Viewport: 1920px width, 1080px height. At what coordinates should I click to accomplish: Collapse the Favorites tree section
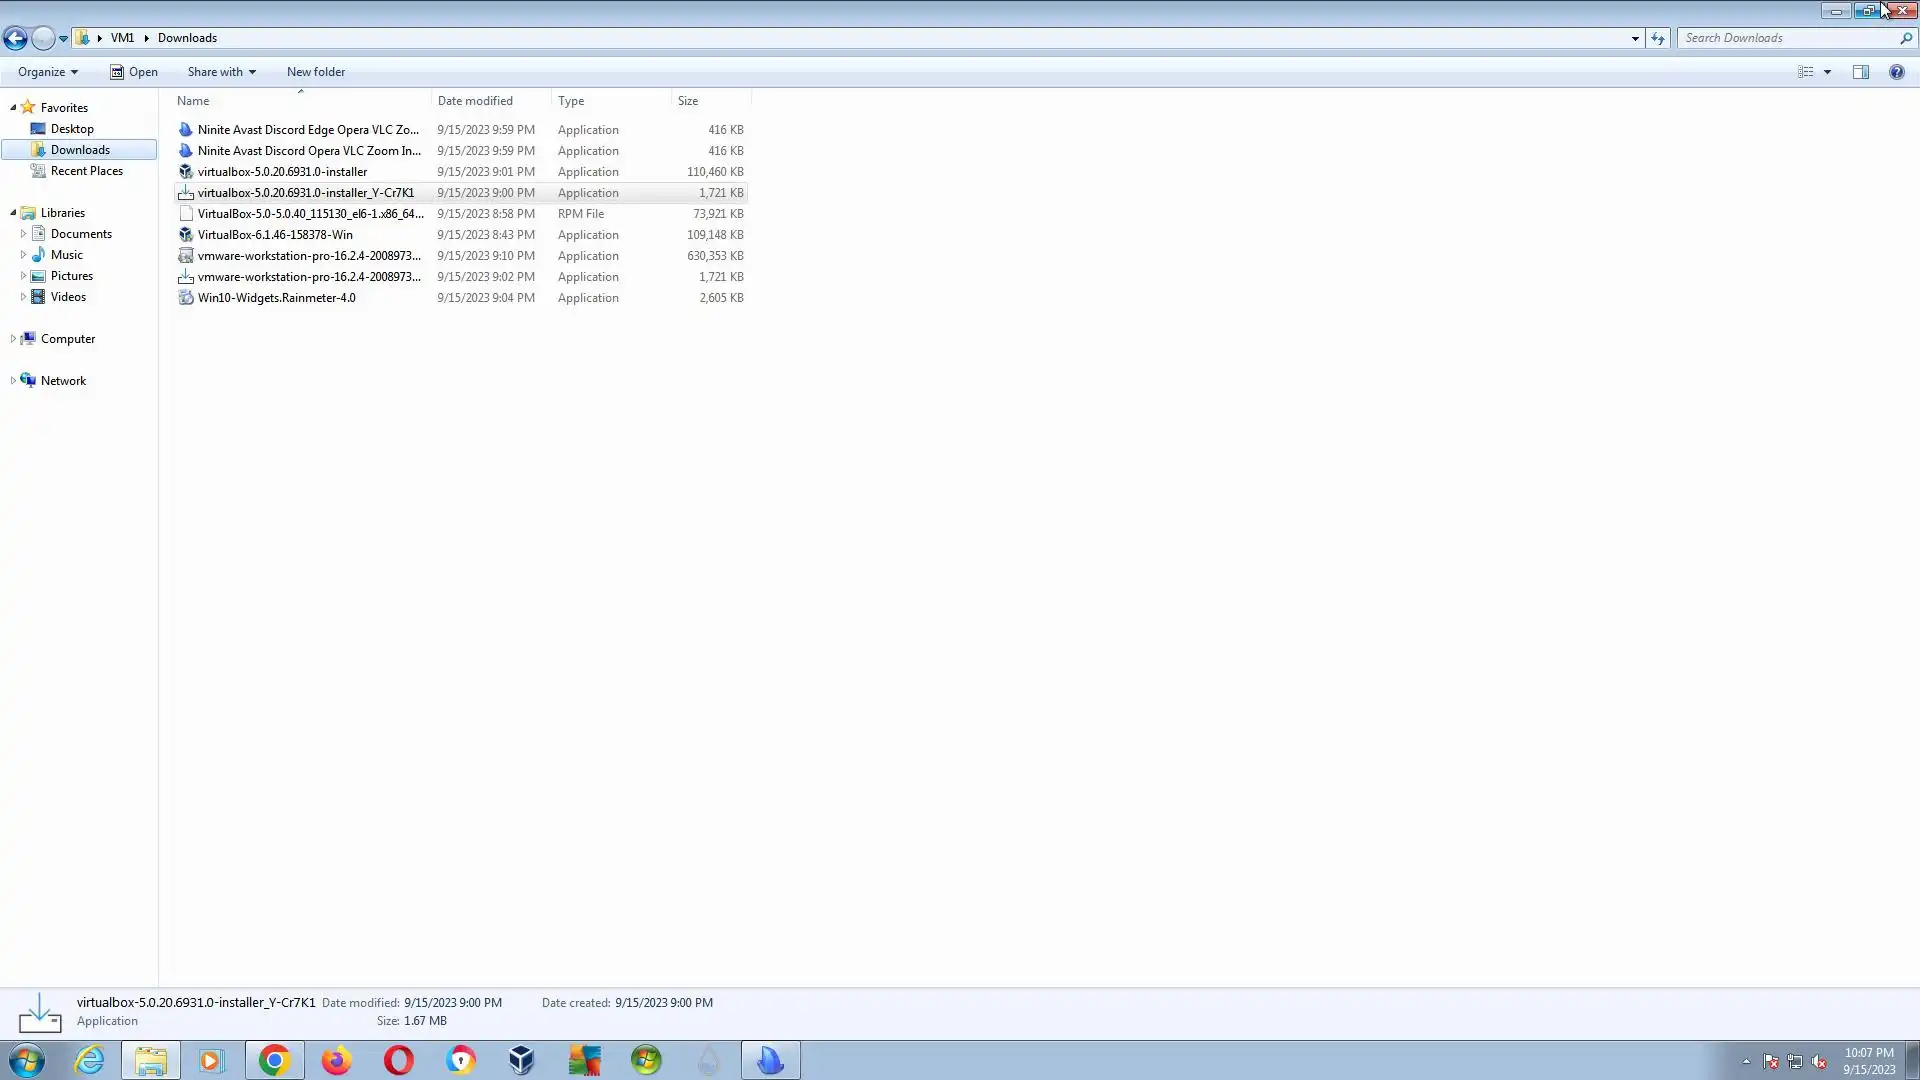pyautogui.click(x=13, y=108)
